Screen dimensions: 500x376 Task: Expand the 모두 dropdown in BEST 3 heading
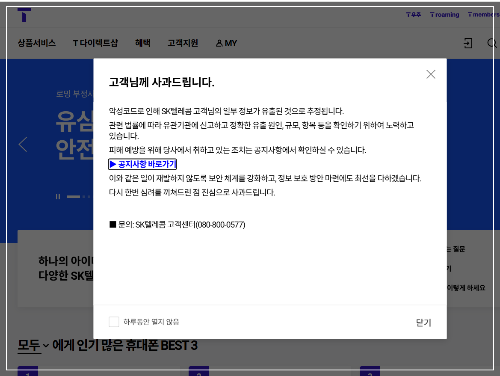(x=33, y=345)
